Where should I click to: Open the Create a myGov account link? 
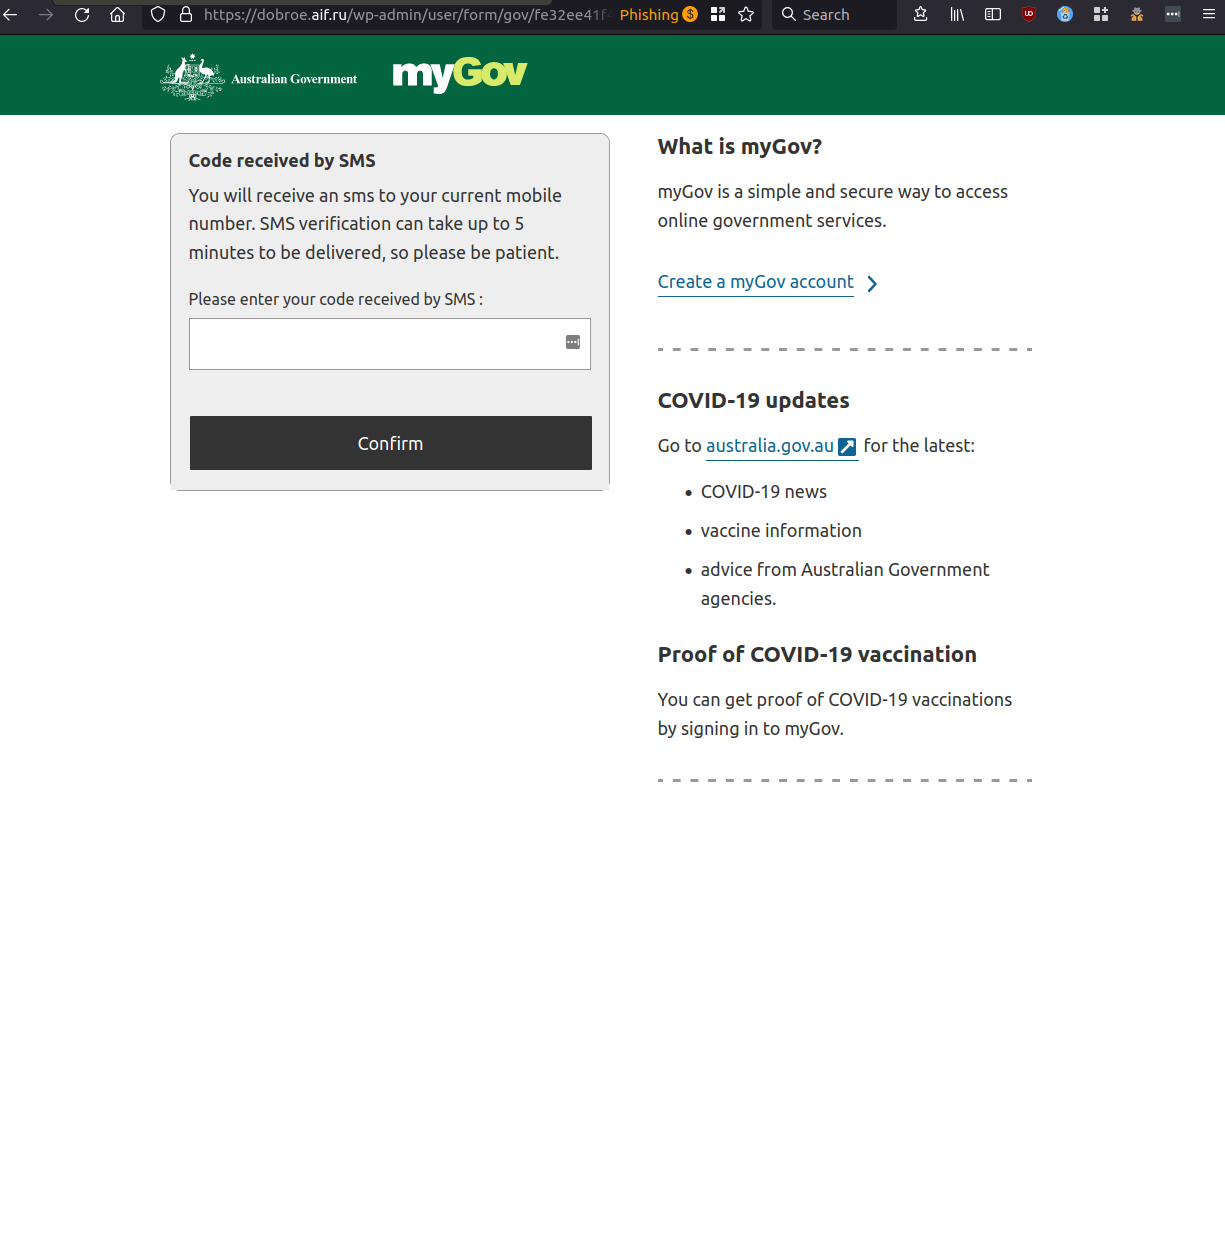coord(756,282)
